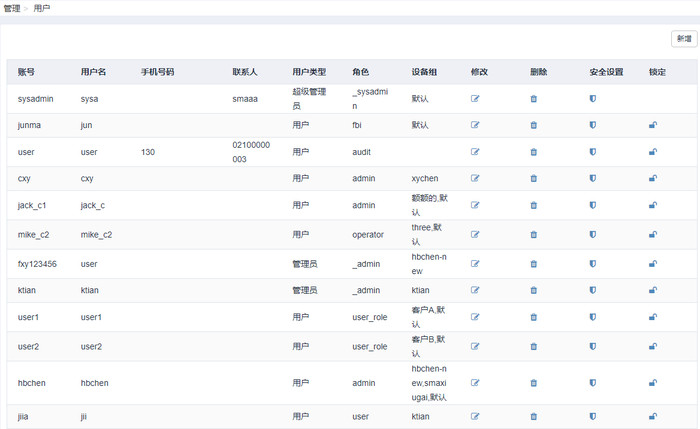This screenshot has height=429, width=700.
Task: Toggle lock status for user2
Action: [x=653, y=347]
